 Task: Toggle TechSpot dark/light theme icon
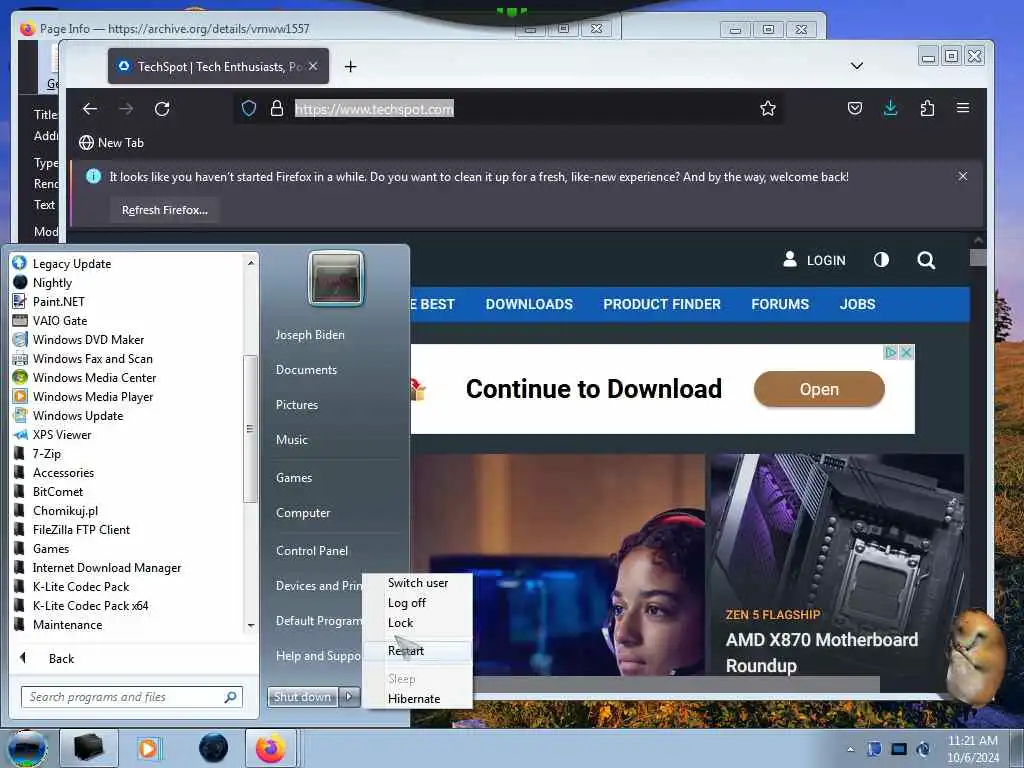(882, 260)
